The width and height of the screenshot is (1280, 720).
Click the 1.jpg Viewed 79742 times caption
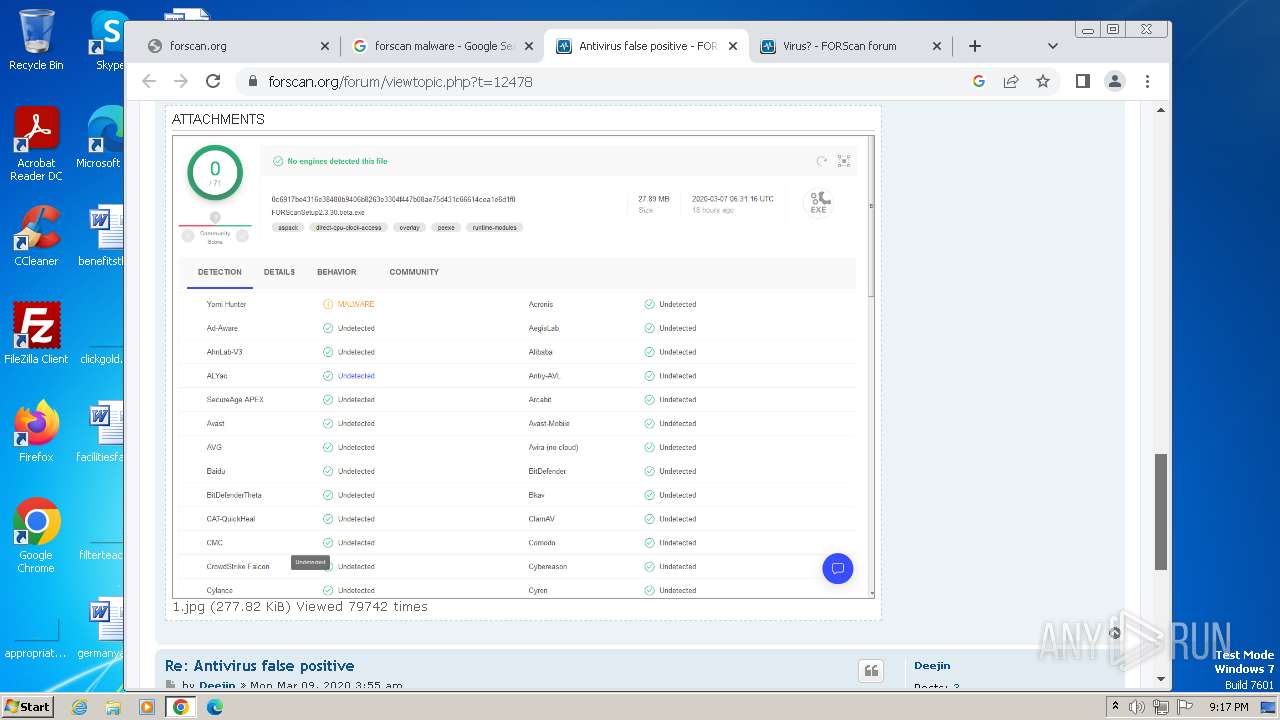pyautogui.click(x=300, y=607)
